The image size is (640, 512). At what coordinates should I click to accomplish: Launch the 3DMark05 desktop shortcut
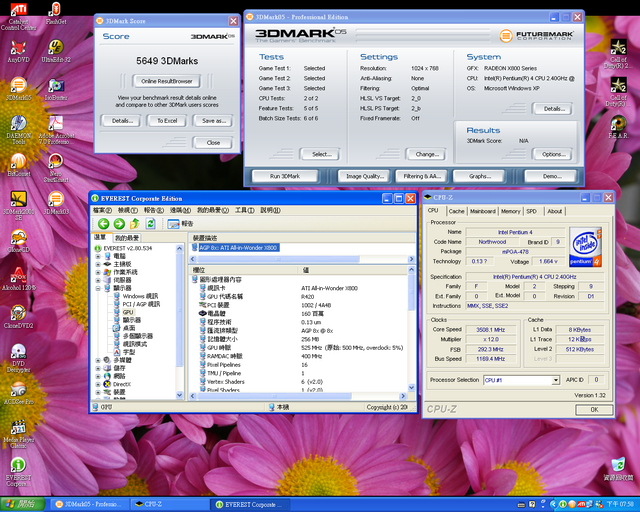click(18, 89)
